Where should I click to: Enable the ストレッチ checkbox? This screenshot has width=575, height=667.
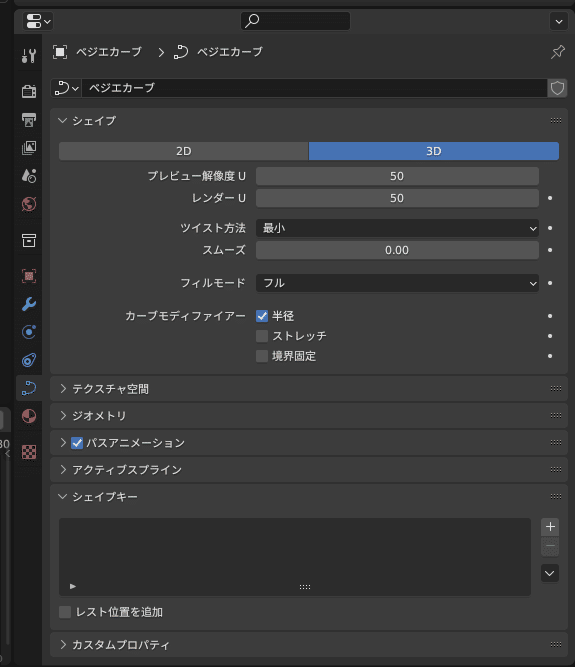click(x=262, y=336)
